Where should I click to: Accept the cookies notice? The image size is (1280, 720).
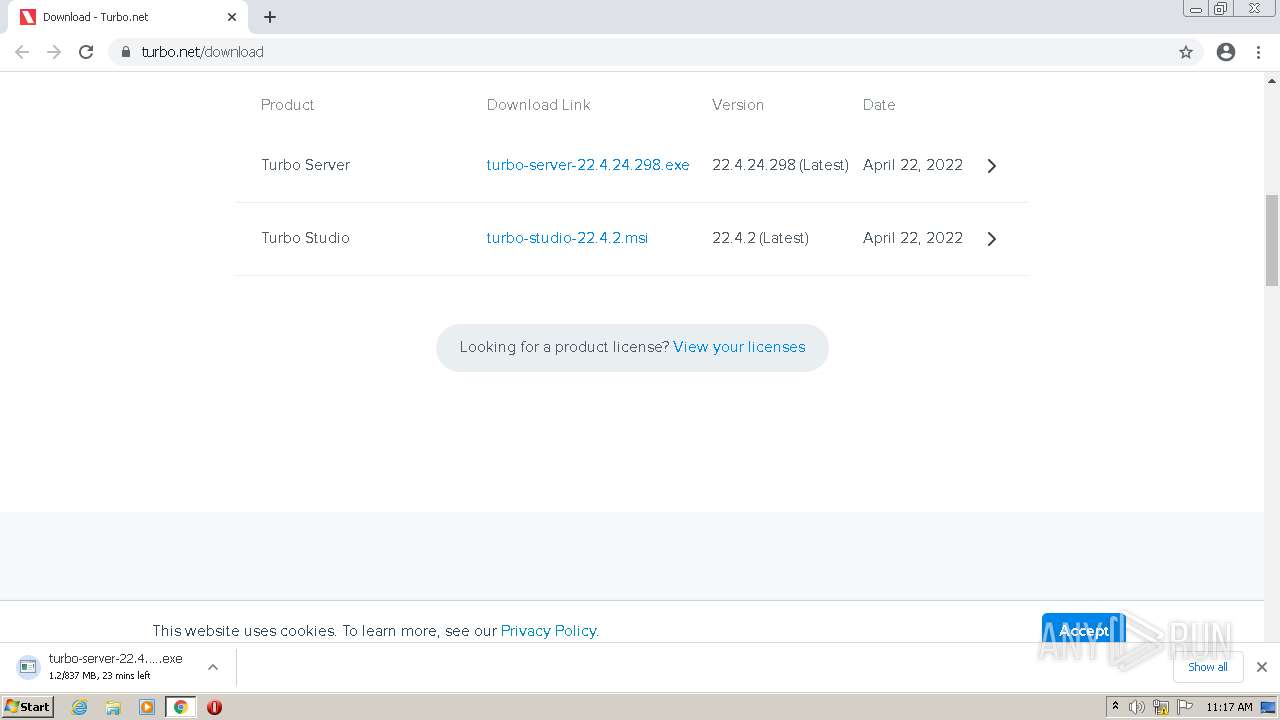point(1084,630)
